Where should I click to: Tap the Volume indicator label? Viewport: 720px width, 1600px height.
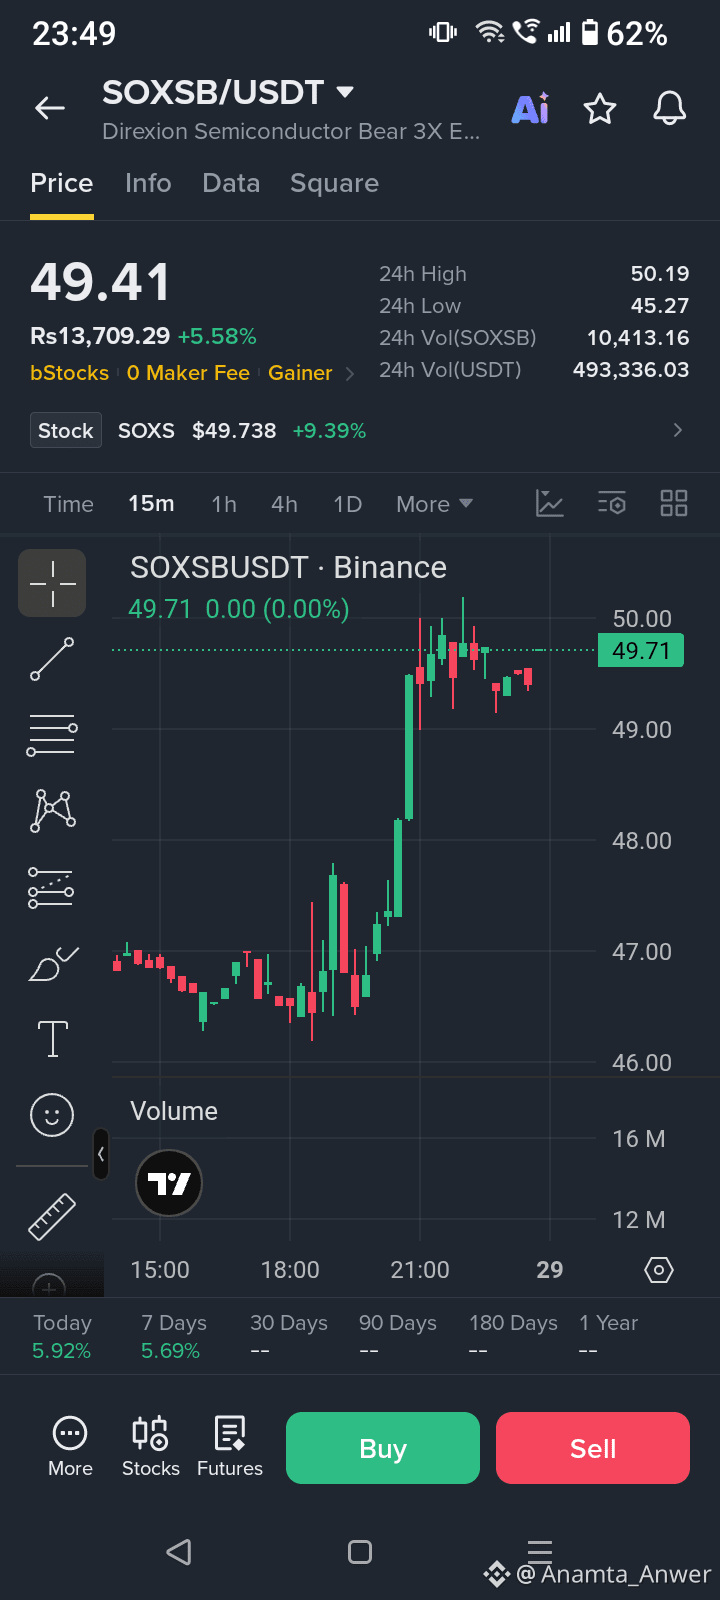click(x=174, y=1111)
